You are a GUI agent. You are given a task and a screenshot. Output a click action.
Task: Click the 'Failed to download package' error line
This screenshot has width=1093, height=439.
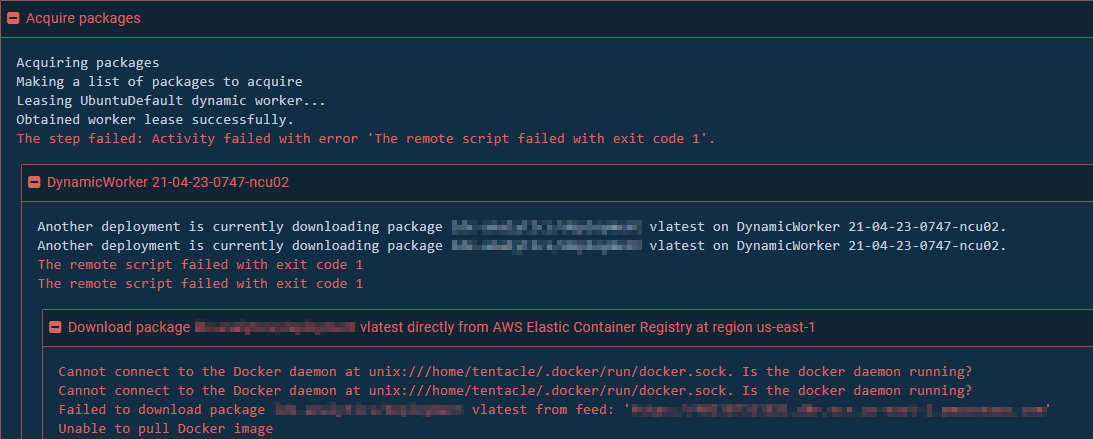tap(554, 409)
